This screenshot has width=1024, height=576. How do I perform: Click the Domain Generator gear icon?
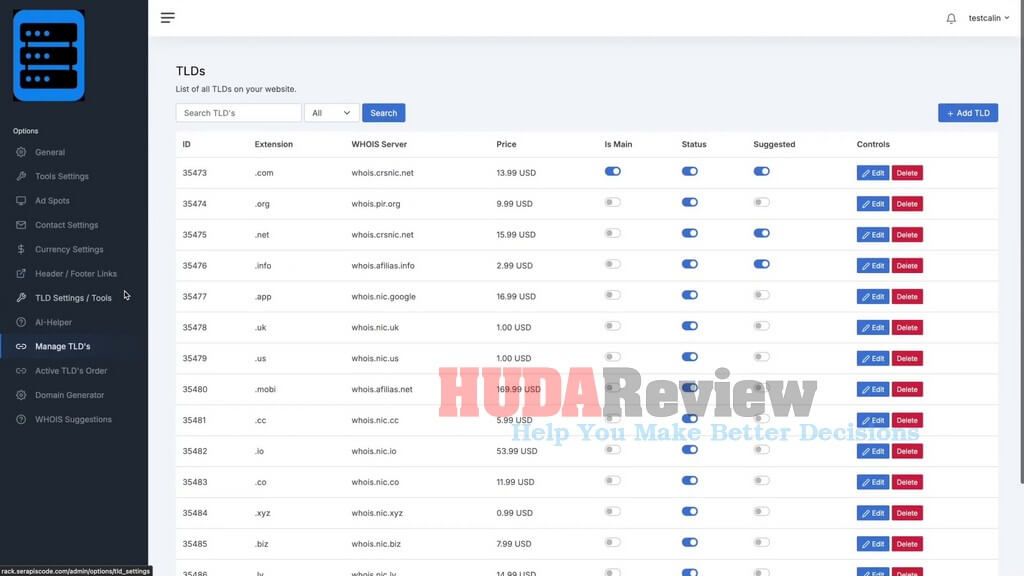click(21, 395)
